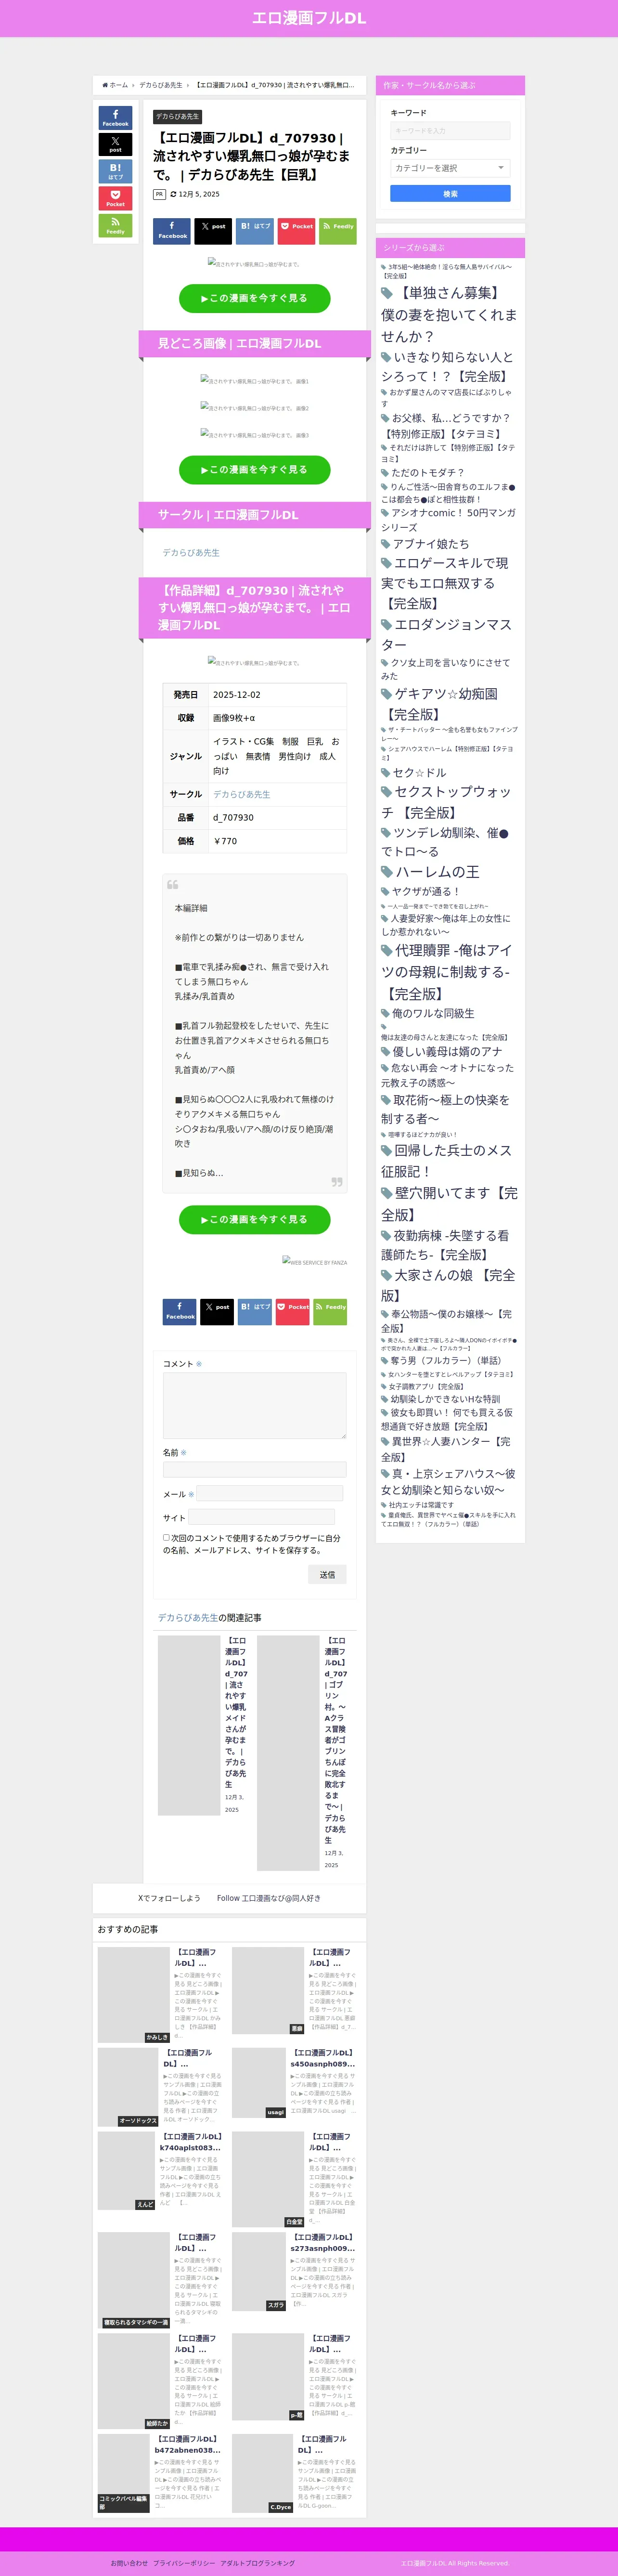
Task: Click tag icon beside ハーレムの王
Action: (387, 871)
